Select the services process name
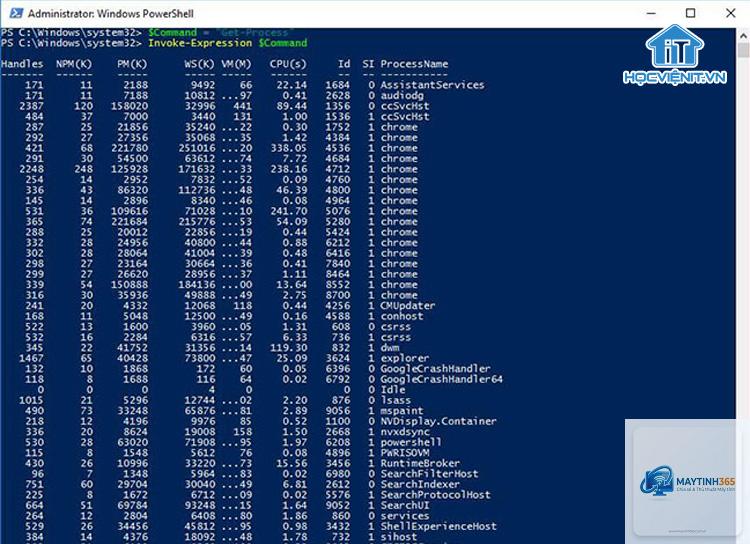Viewport: 750px width, 544px height. coord(405,516)
